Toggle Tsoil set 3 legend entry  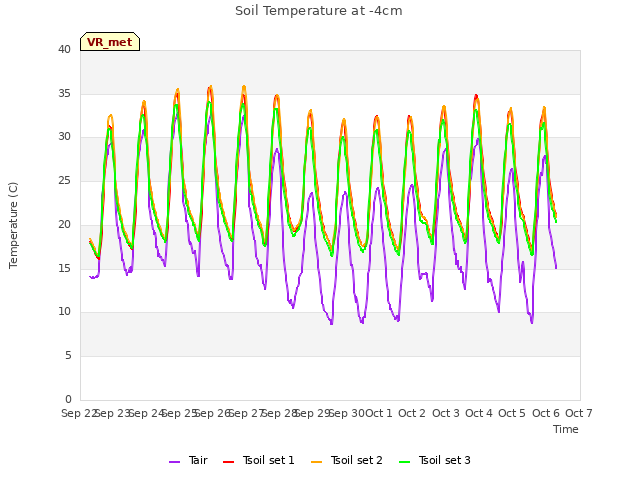435,460
